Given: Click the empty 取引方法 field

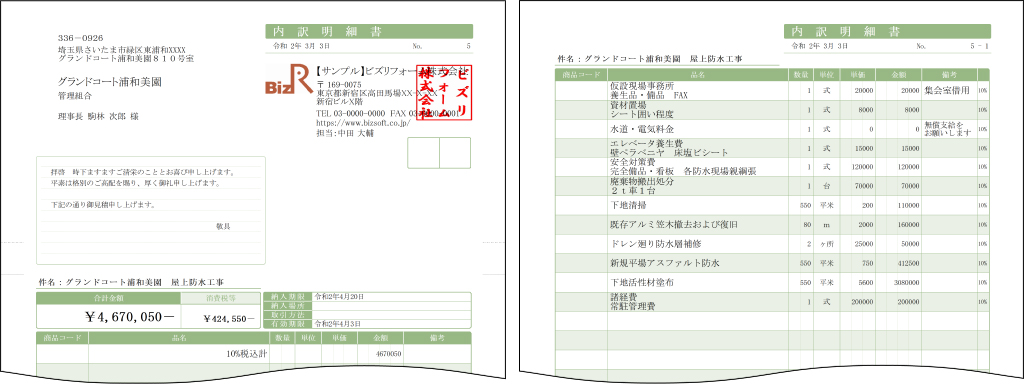Looking at the screenshot, I should point(392,314).
